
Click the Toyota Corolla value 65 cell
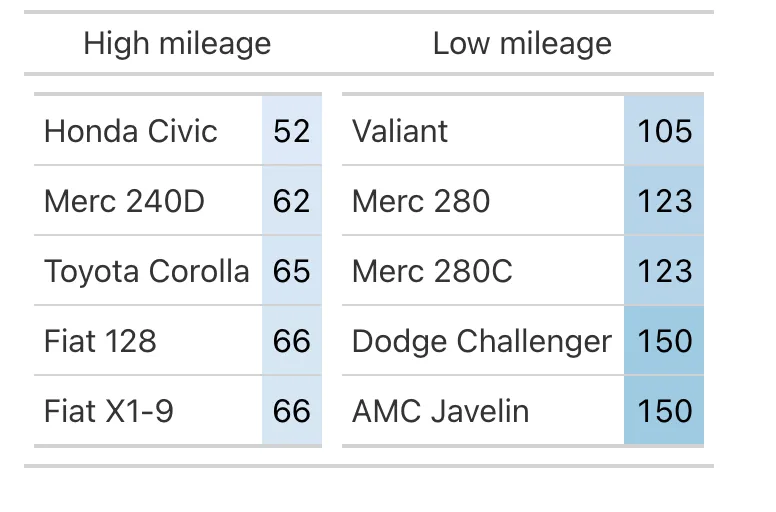point(292,271)
